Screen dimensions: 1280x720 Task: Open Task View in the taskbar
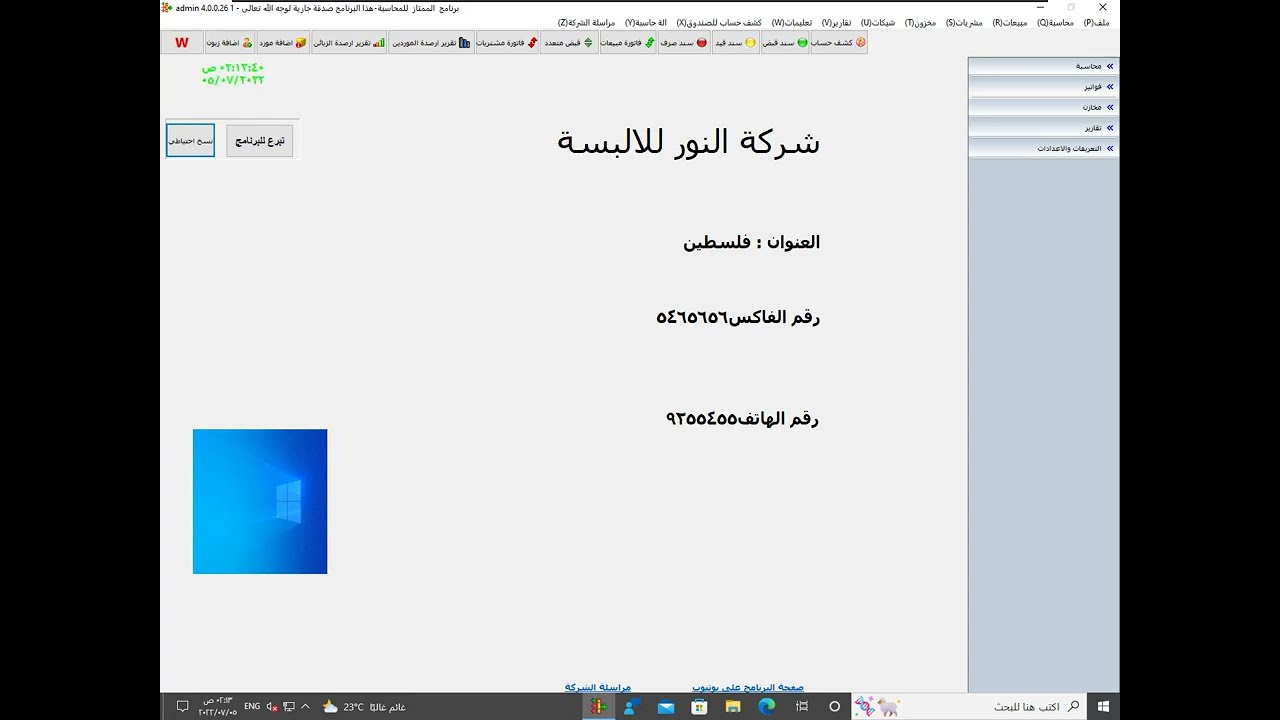pos(802,706)
